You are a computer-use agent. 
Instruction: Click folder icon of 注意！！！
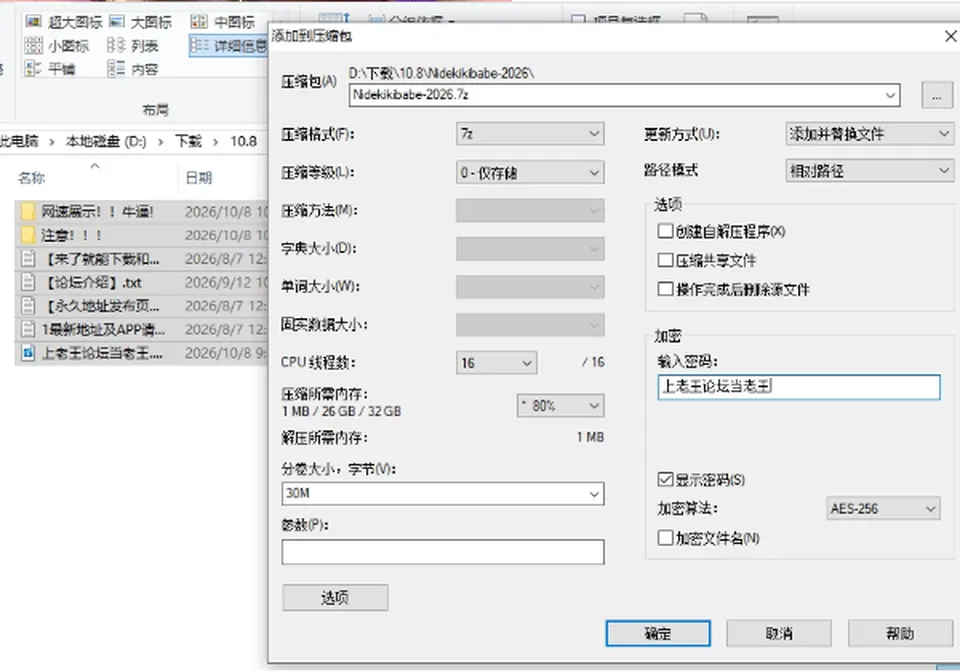coord(28,235)
